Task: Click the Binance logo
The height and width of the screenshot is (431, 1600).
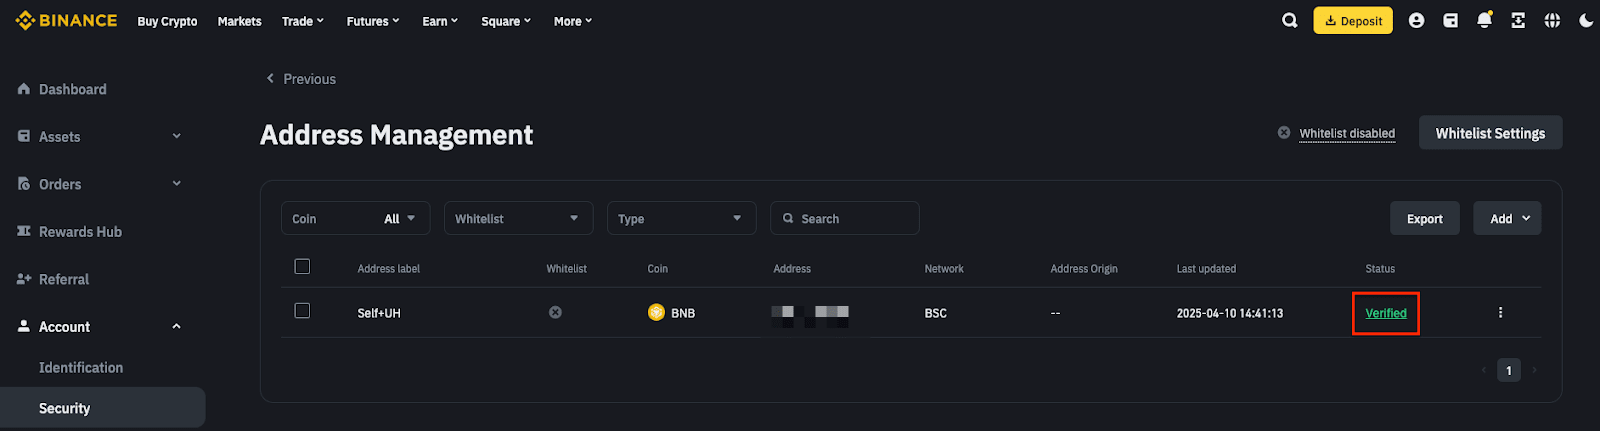Action: tap(66, 20)
